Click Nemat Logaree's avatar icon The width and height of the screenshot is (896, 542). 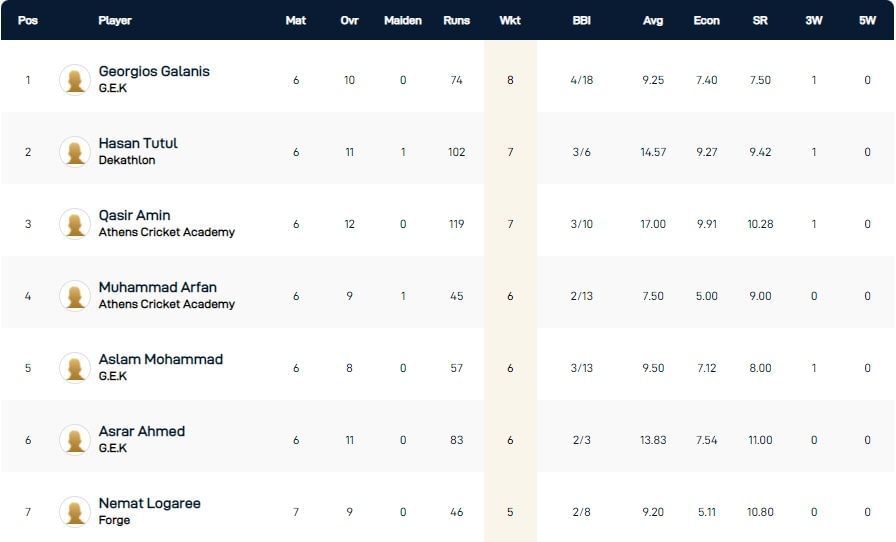[x=75, y=512]
